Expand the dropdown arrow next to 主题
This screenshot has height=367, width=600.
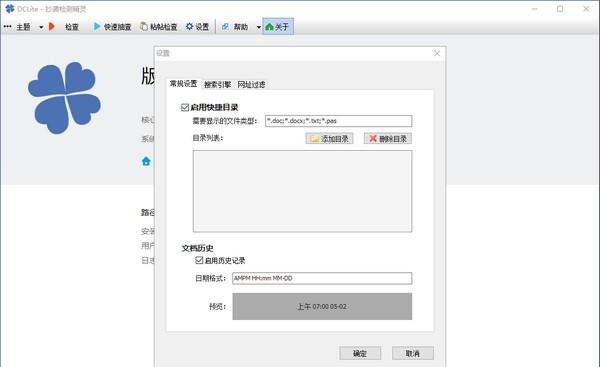click(41, 27)
